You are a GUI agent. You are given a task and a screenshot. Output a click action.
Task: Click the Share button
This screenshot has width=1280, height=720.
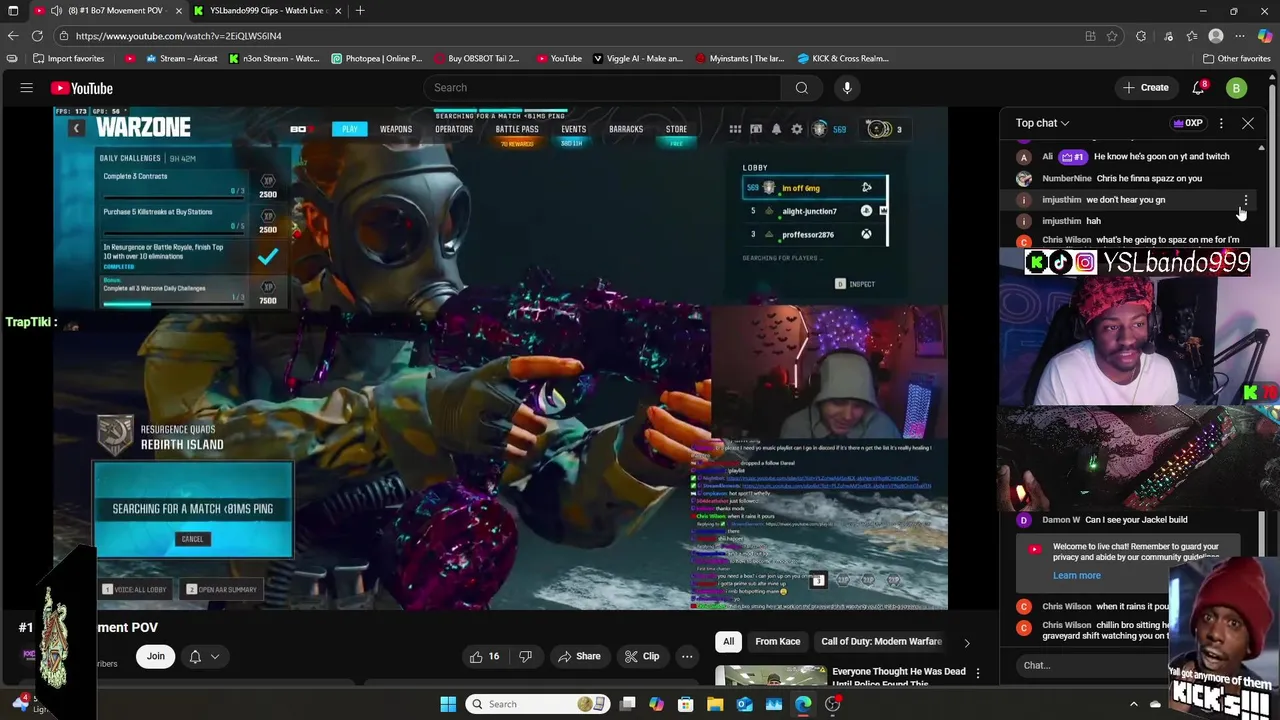[579, 656]
